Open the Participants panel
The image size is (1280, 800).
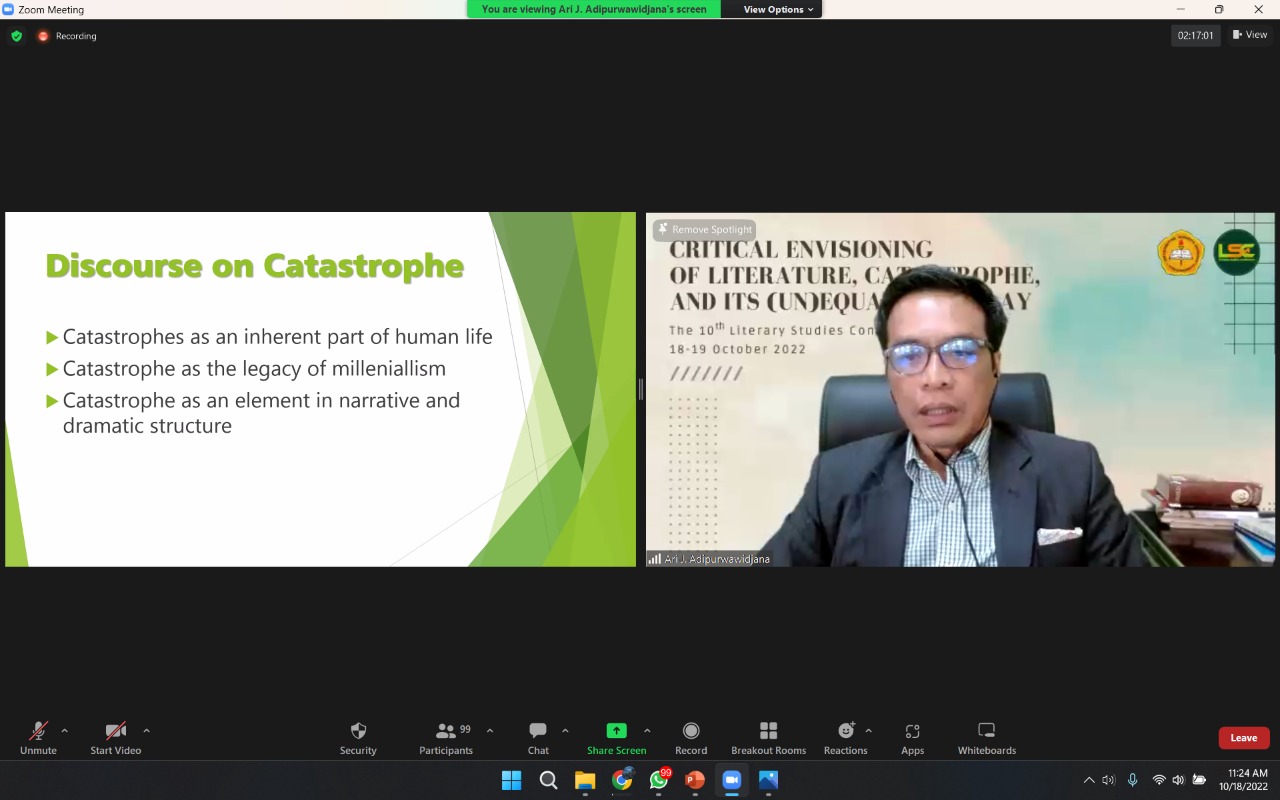[x=446, y=731]
